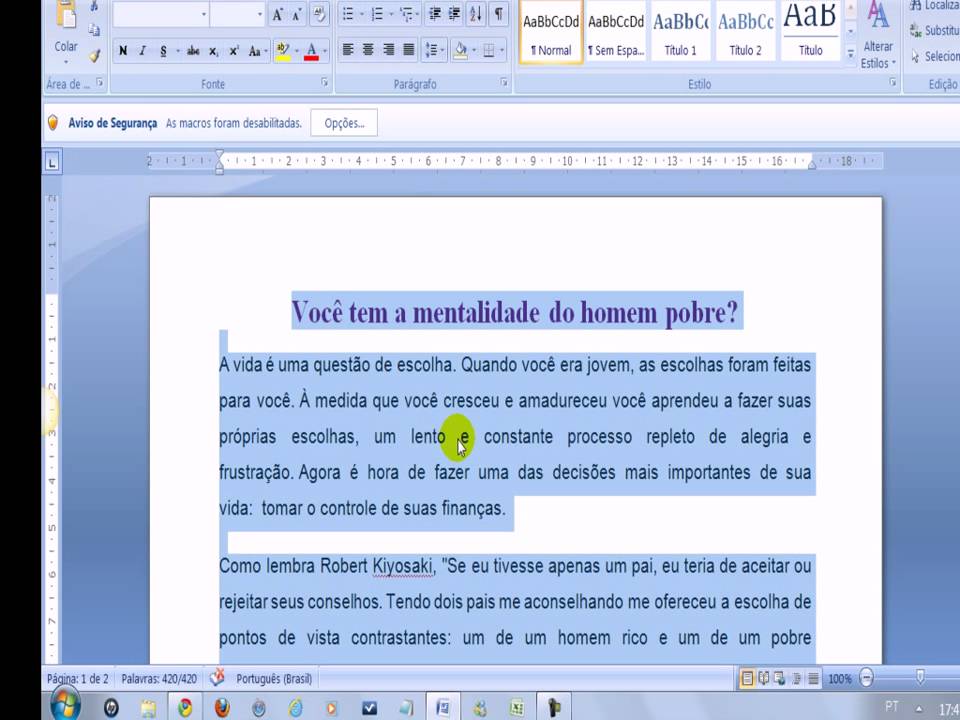Center align the selected text
The width and height of the screenshot is (960, 720).
[x=368, y=51]
